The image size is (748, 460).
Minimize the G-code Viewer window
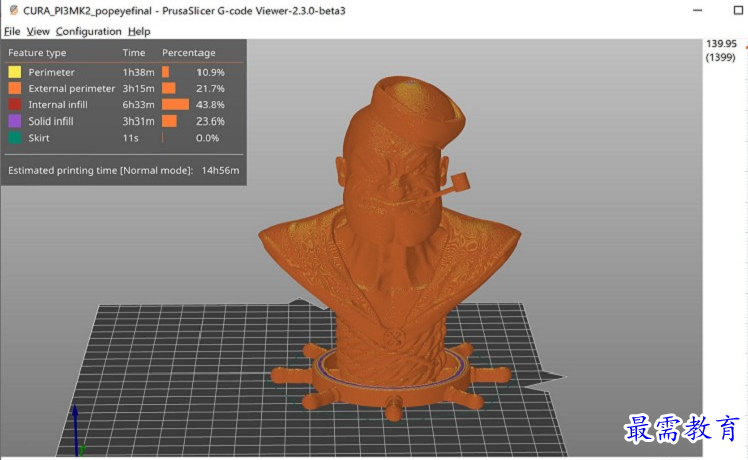tap(697, 10)
